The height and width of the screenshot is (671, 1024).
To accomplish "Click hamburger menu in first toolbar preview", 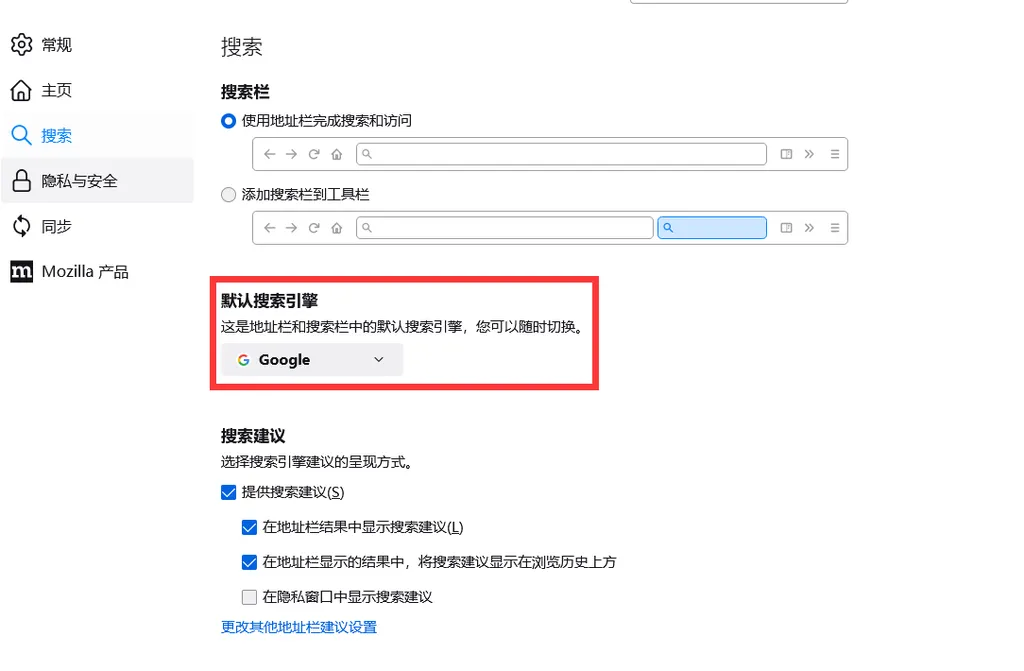I will click(835, 154).
